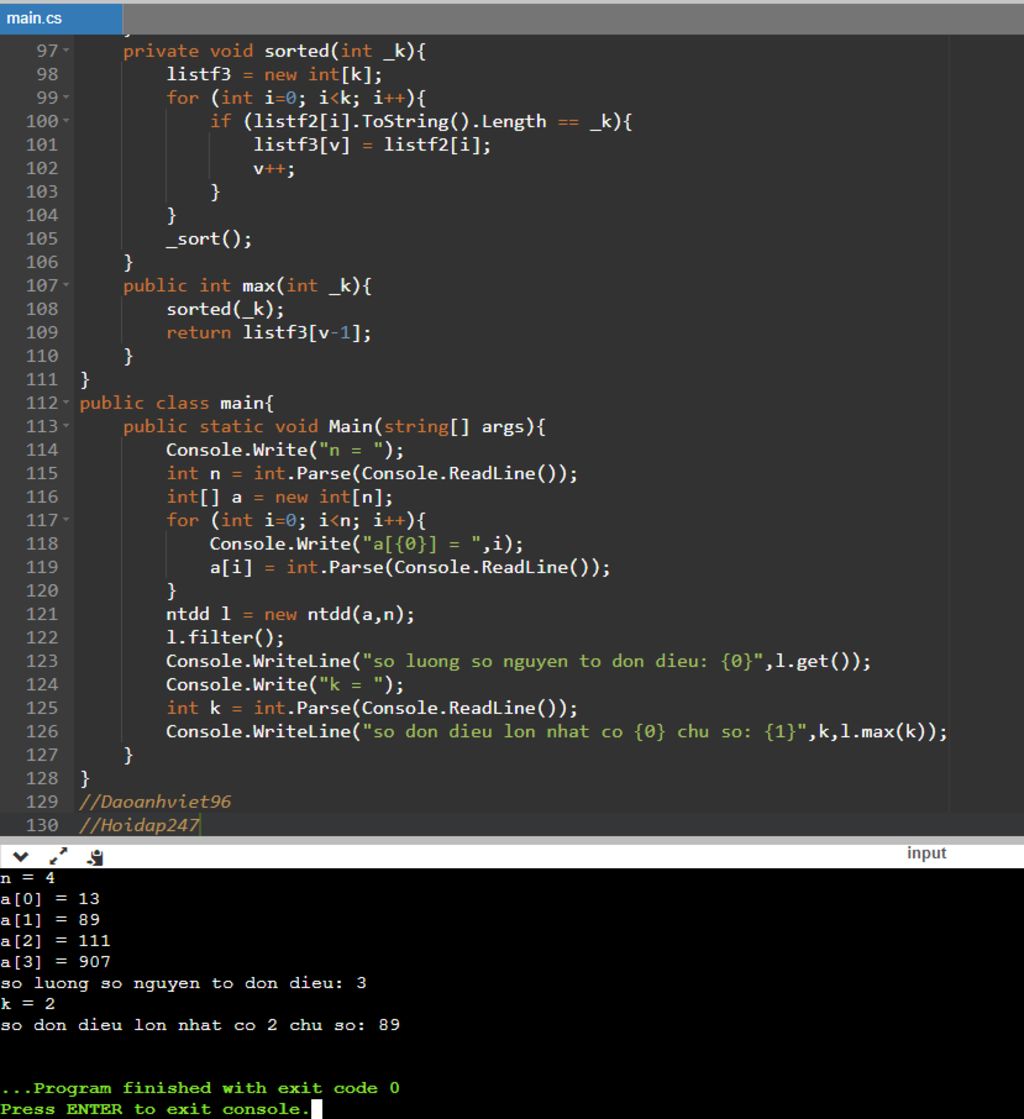The image size is (1024, 1119).
Task: Expand console to fullscreen with arrows icon
Action: [59, 856]
